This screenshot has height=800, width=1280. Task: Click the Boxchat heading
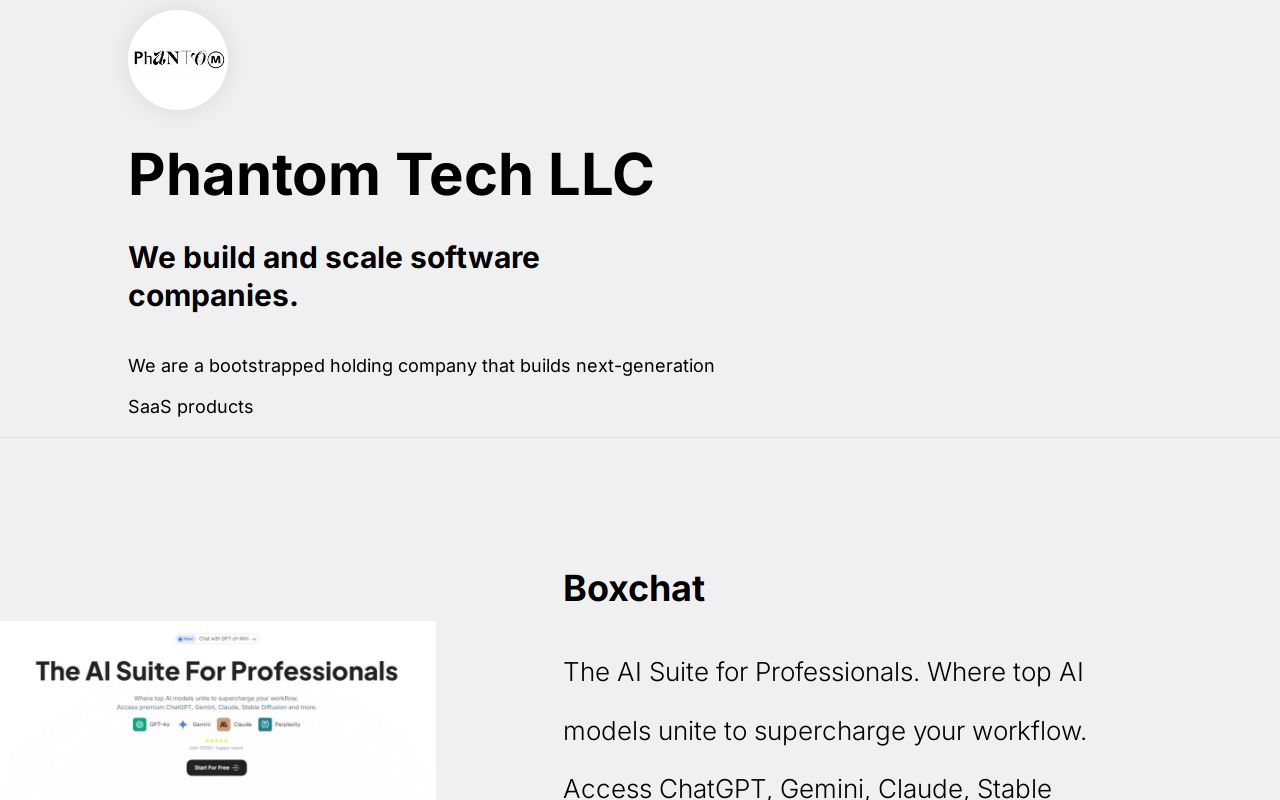pyautogui.click(x=634, y=588)
